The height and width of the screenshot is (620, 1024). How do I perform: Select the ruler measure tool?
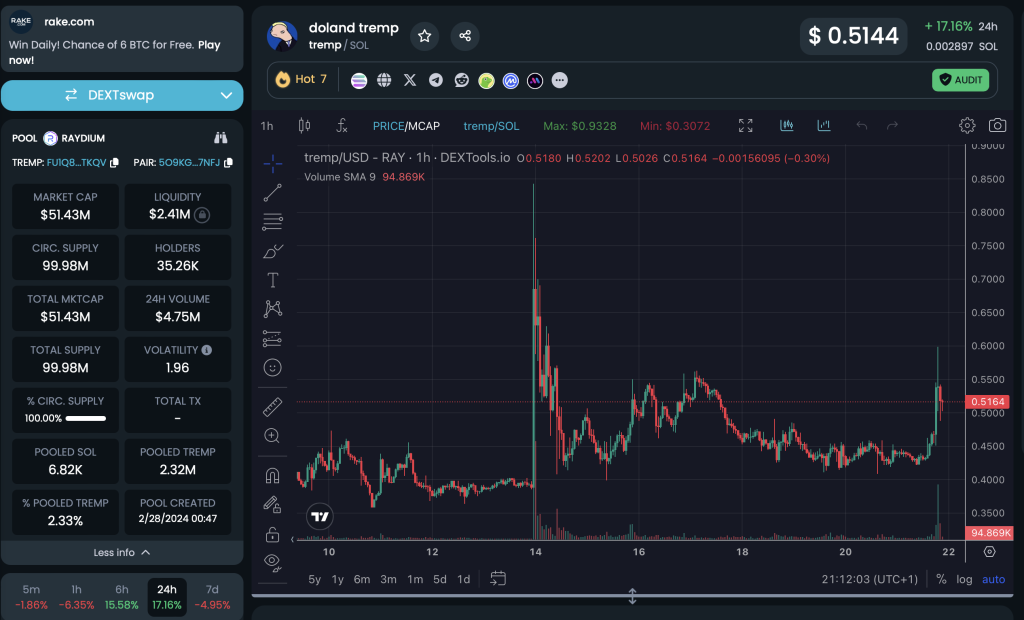(x=272, y=407)
